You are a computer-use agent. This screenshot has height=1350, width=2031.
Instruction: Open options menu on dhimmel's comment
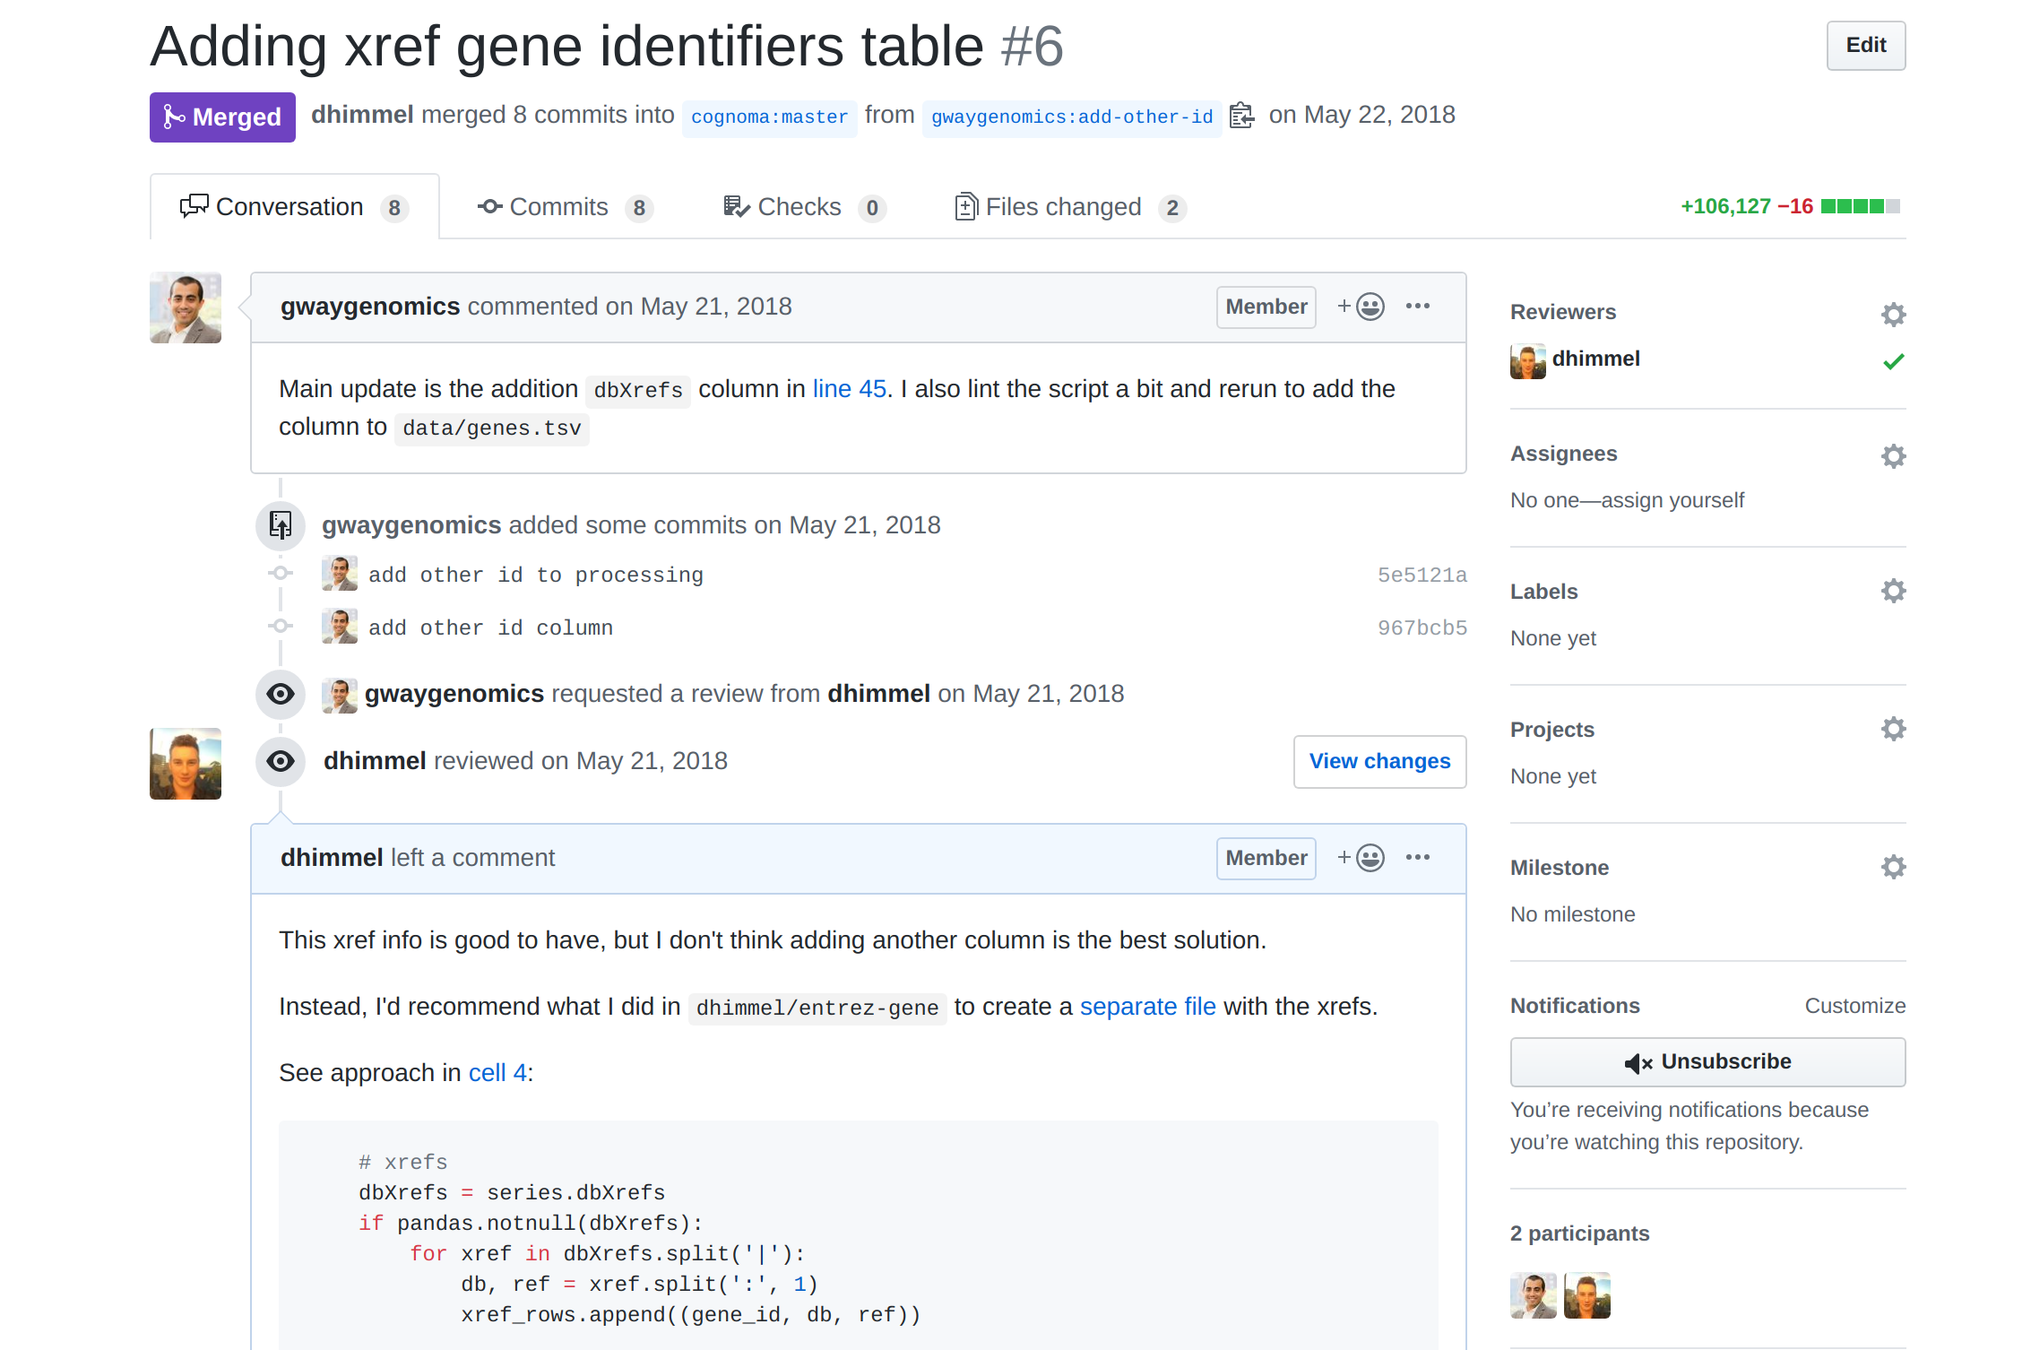[x=1417, y=858]
